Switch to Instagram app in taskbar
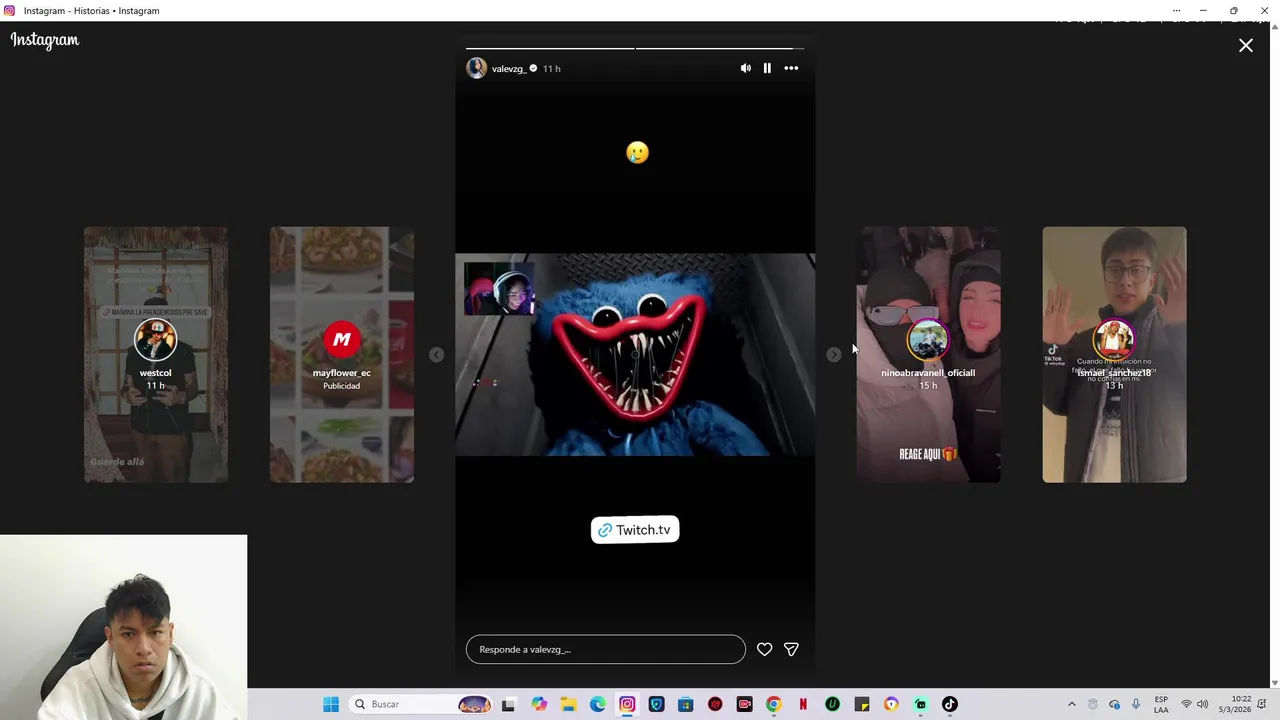Screen dimensions: 1280x720 pyautogui.click(x=627, y=704)
